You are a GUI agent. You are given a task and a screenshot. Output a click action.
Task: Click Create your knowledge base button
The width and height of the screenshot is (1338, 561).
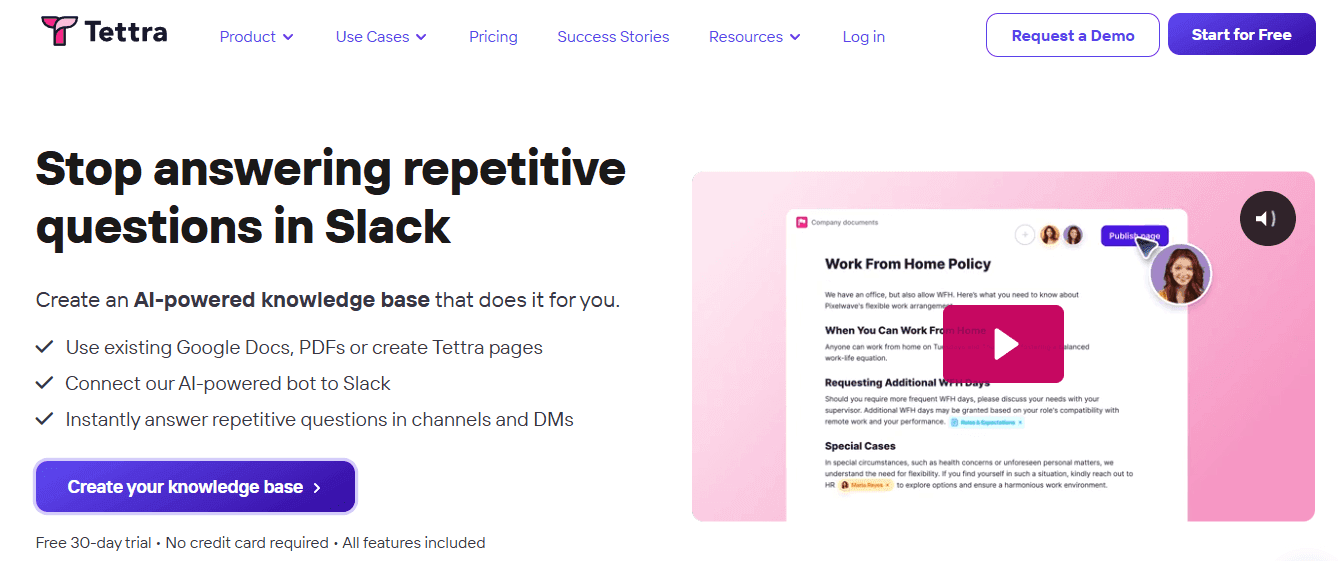pos(195,487)
